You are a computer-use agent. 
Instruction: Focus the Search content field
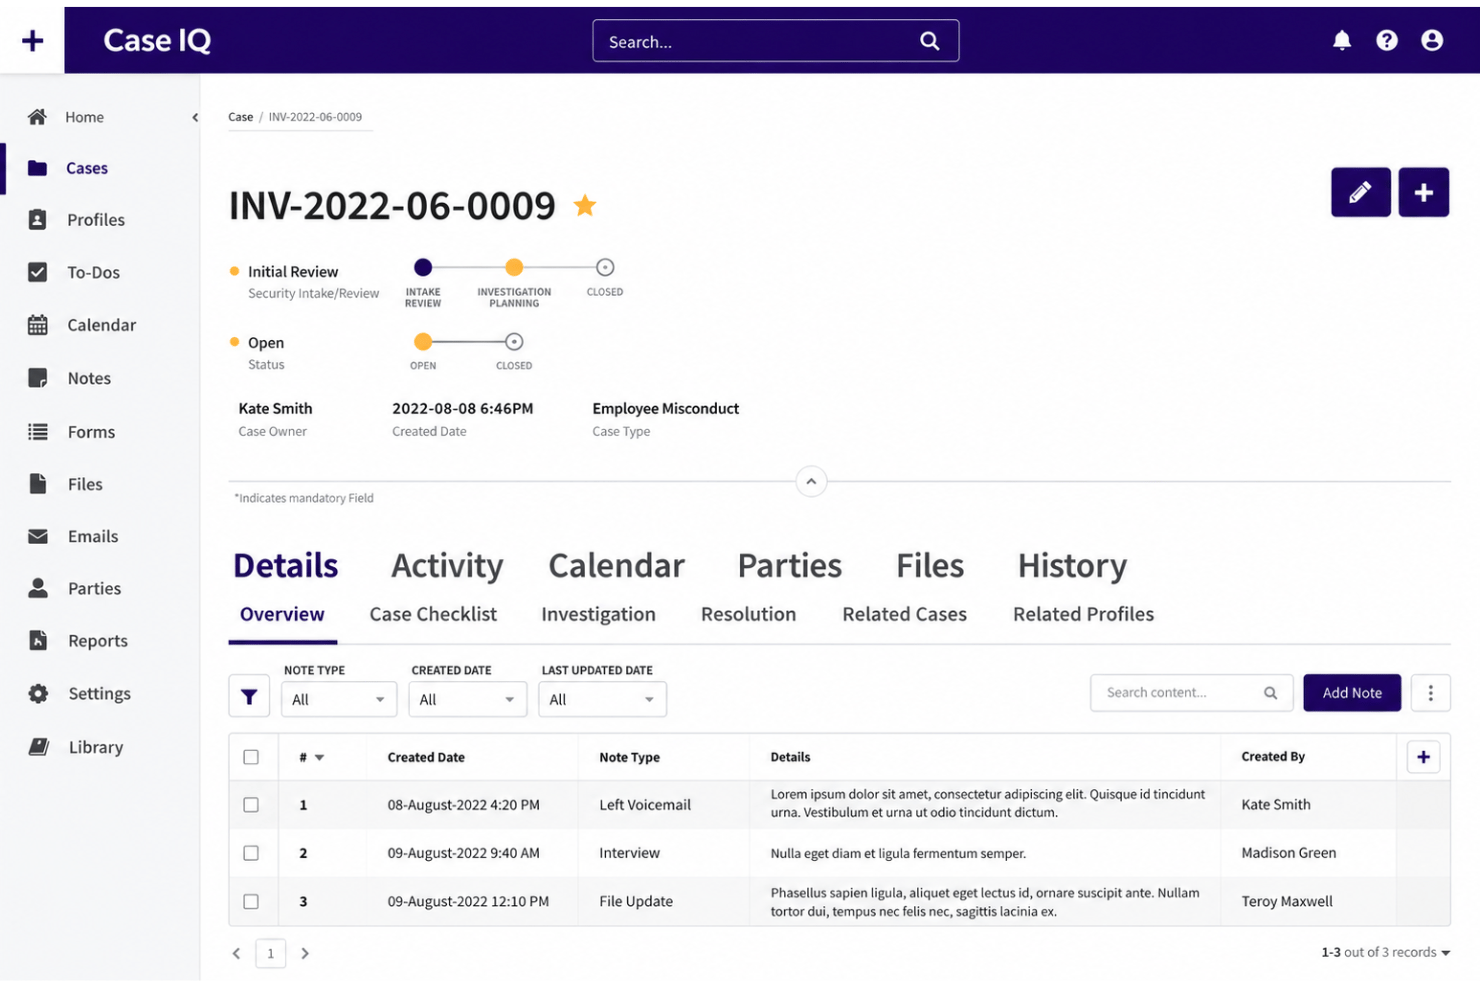click(x=1191, y=693)
